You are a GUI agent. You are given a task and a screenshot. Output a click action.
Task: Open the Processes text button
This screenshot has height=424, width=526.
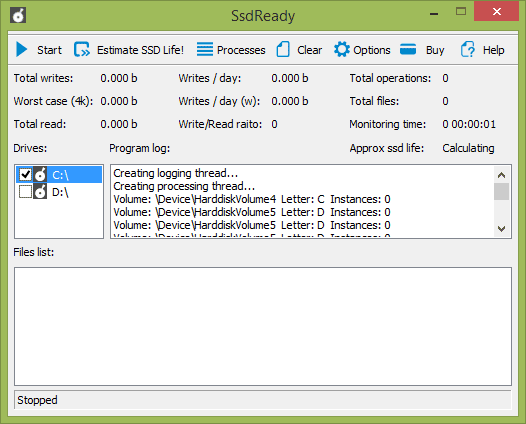[241, 50]
